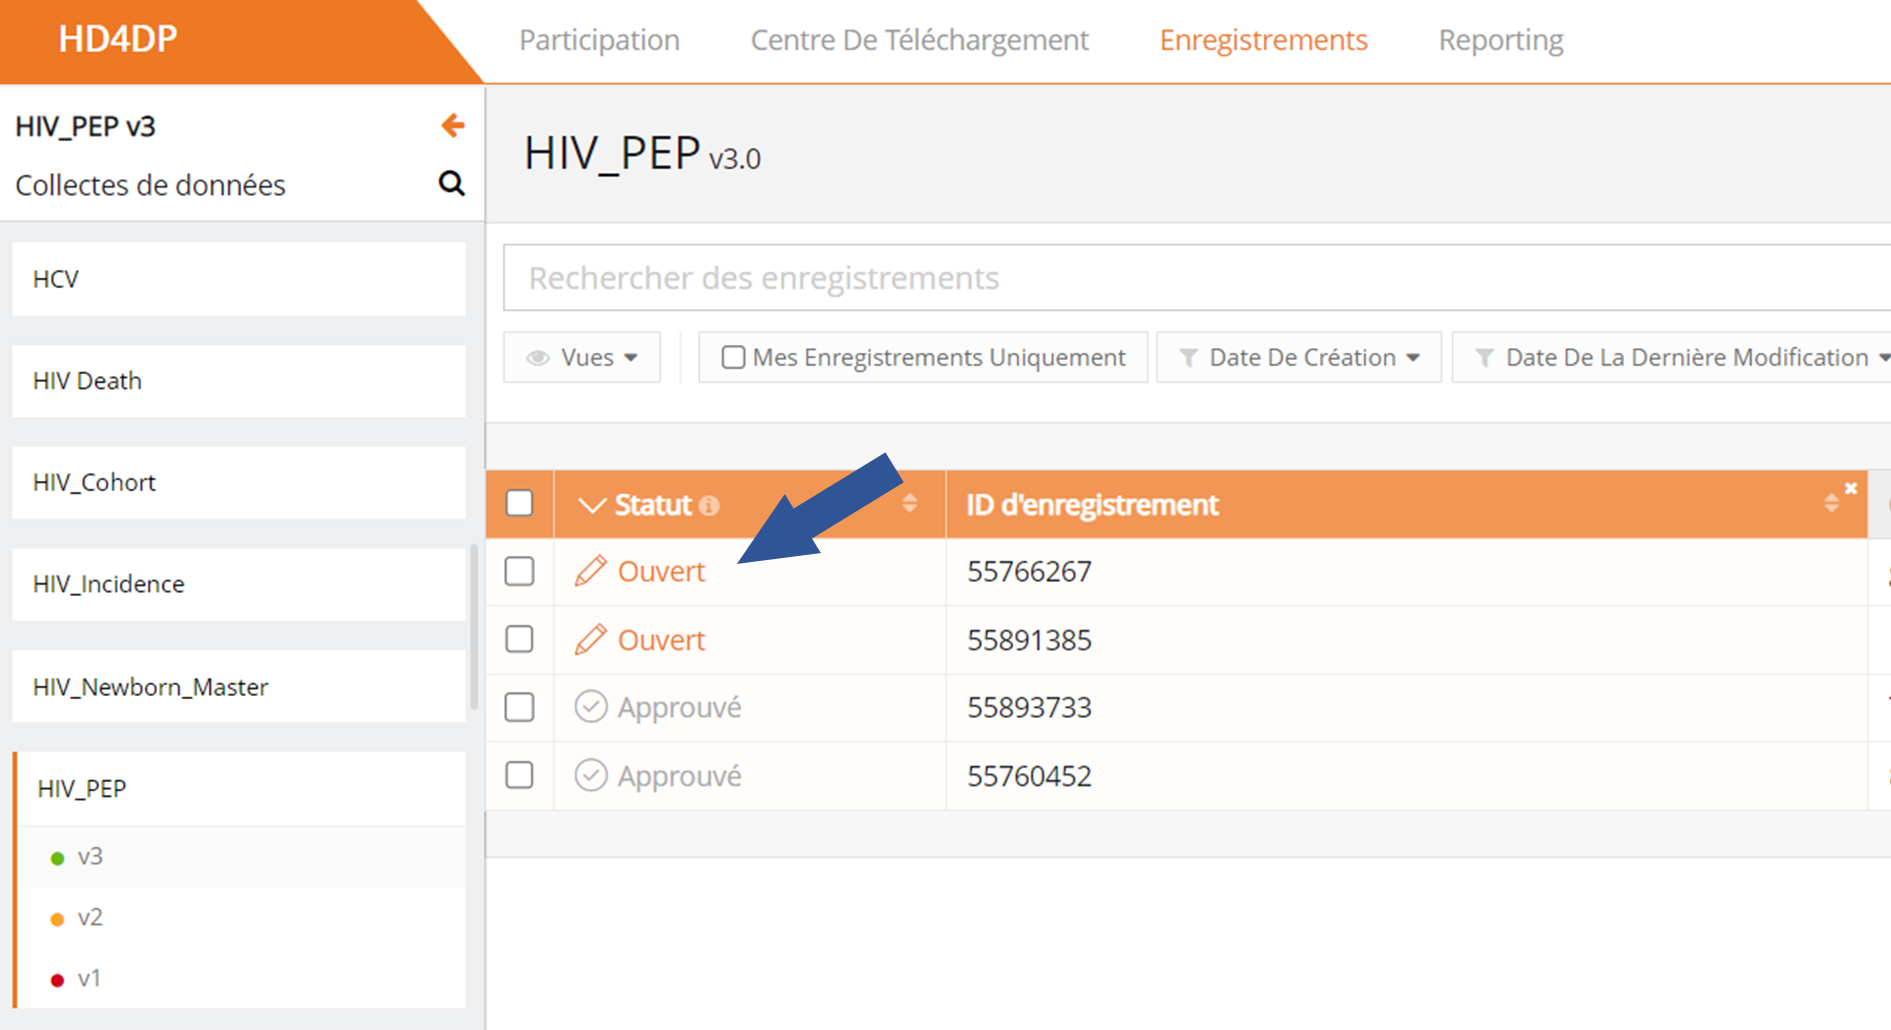Sort by the Statut column arrows
Screen dimensions: 1891x1030
pyautogui.click(x=909, y=504)
